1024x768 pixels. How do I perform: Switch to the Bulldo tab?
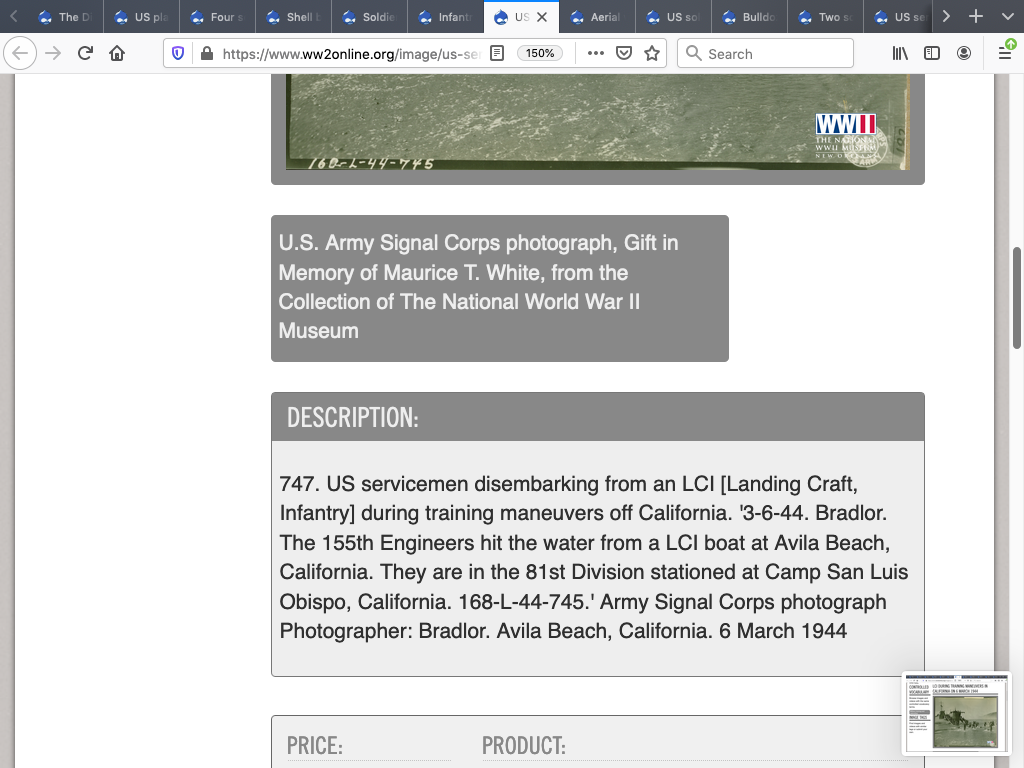(x=748, y=17)
